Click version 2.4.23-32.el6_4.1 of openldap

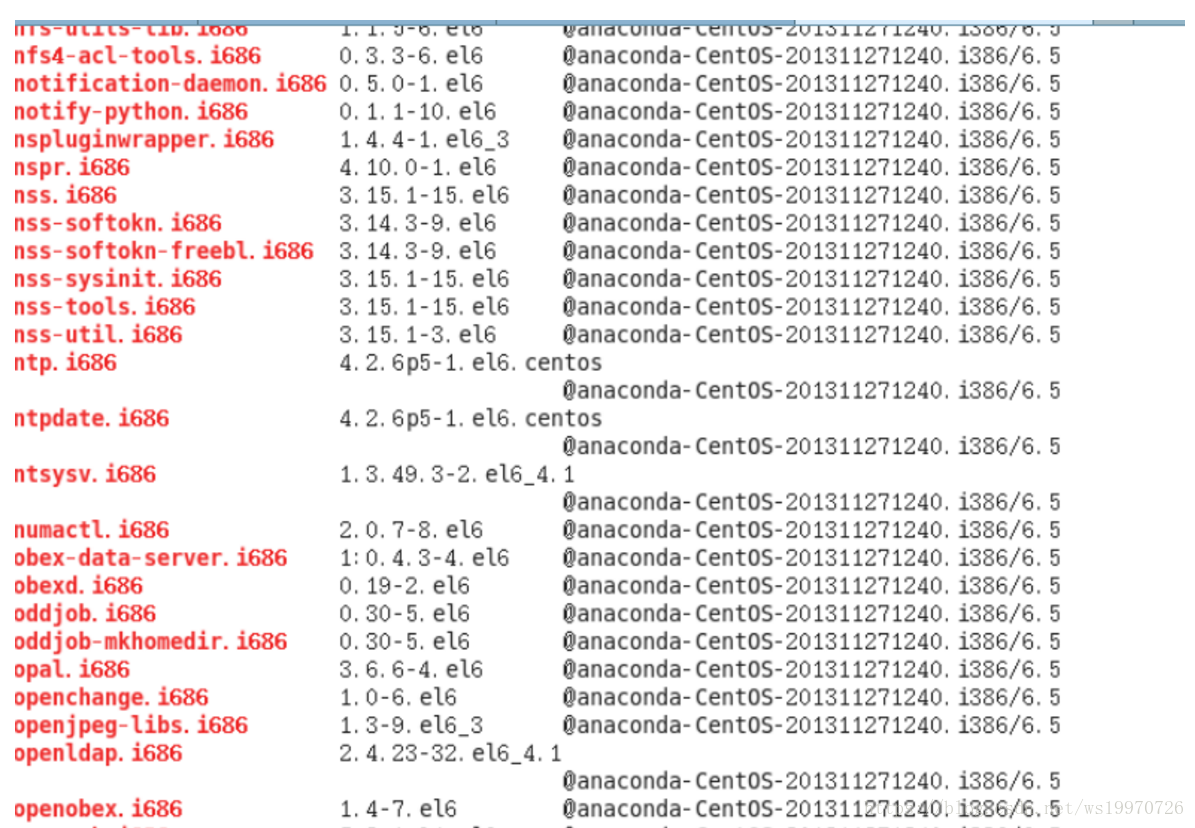tap(450, 753)
